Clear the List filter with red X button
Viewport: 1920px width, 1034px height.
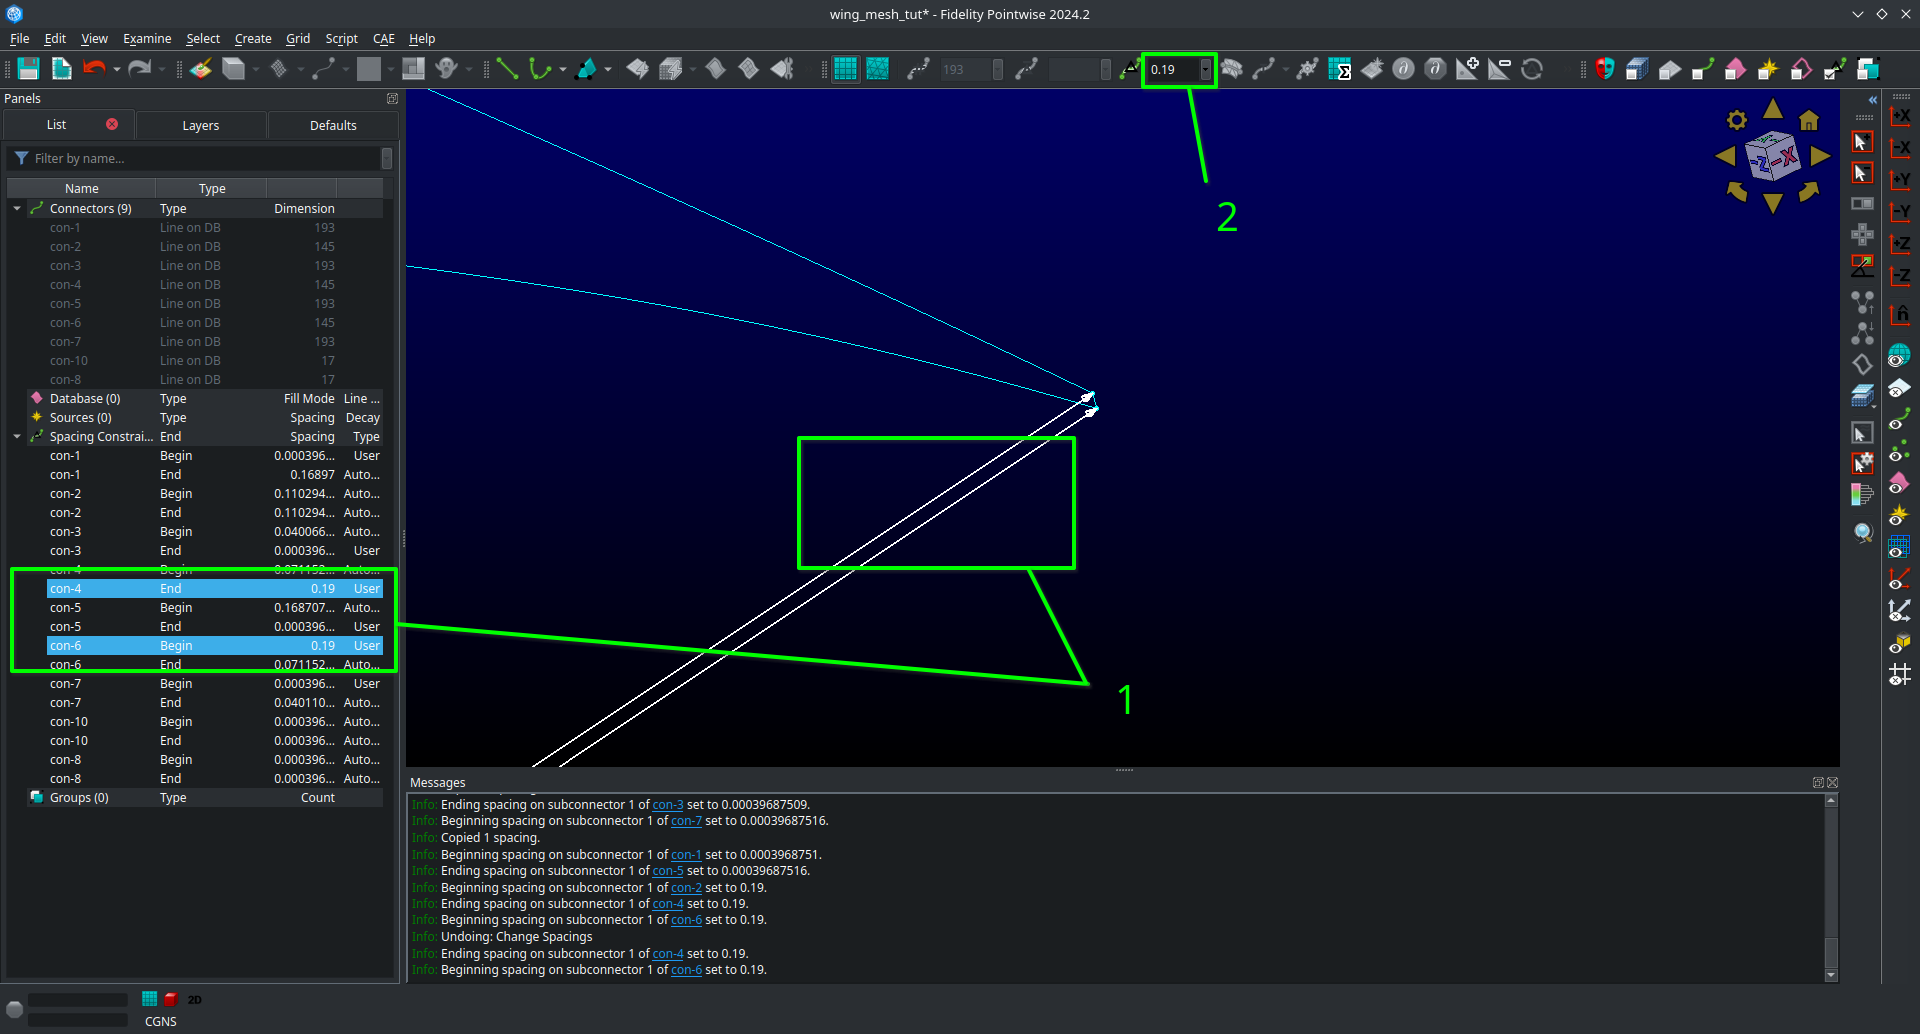[x=112, y=124]
